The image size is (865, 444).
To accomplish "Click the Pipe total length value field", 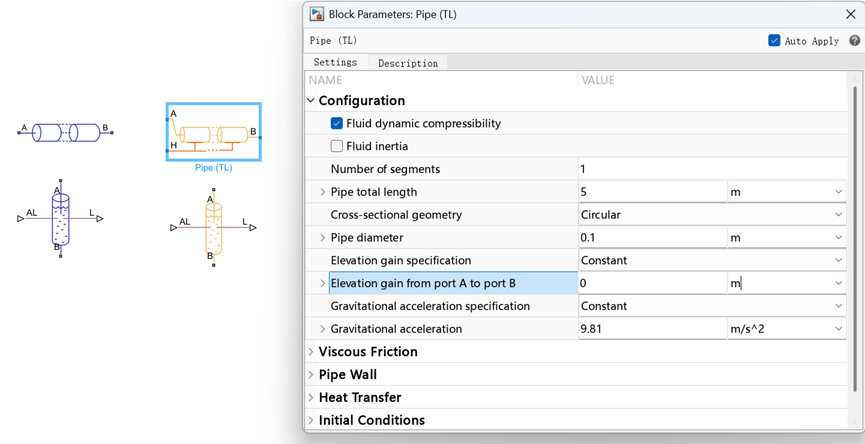I will tap(653, 192).
